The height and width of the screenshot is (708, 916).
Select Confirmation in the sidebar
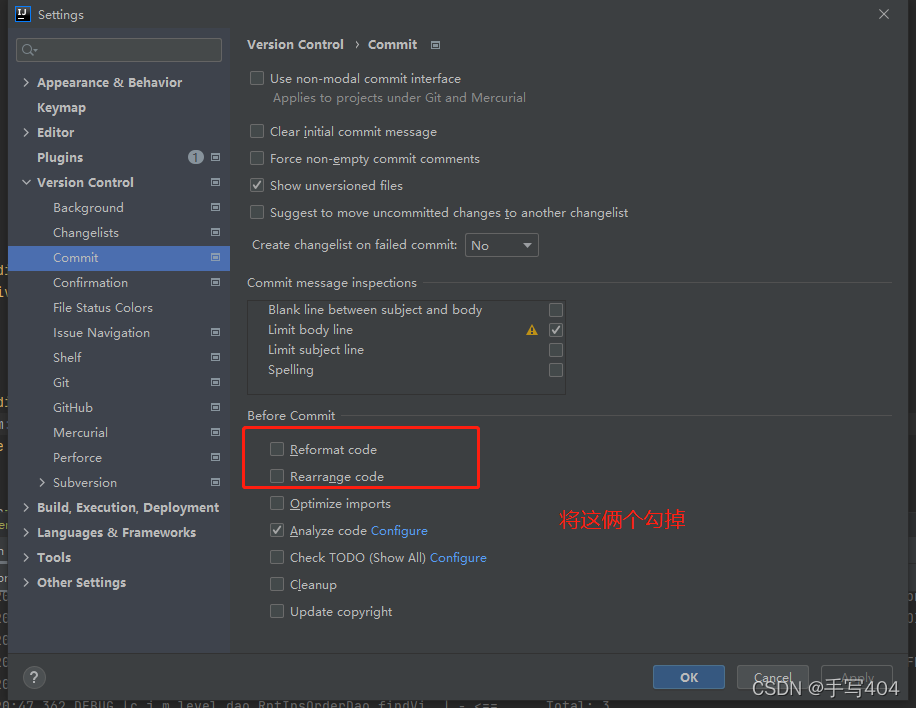(90, 282)
